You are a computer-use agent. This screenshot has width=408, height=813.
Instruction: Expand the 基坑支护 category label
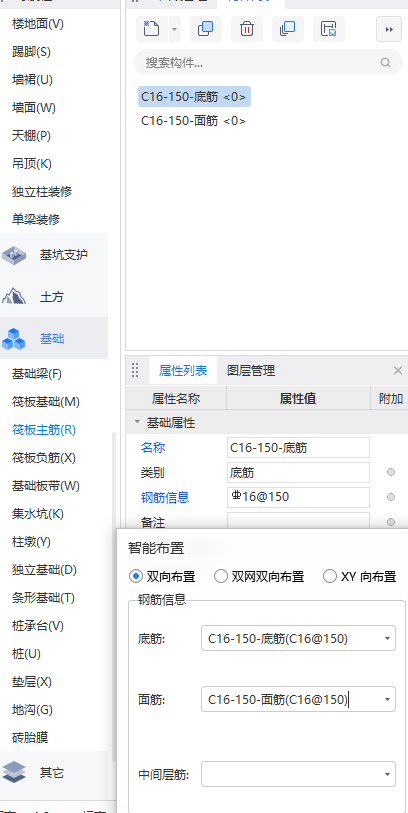[64, 255]
